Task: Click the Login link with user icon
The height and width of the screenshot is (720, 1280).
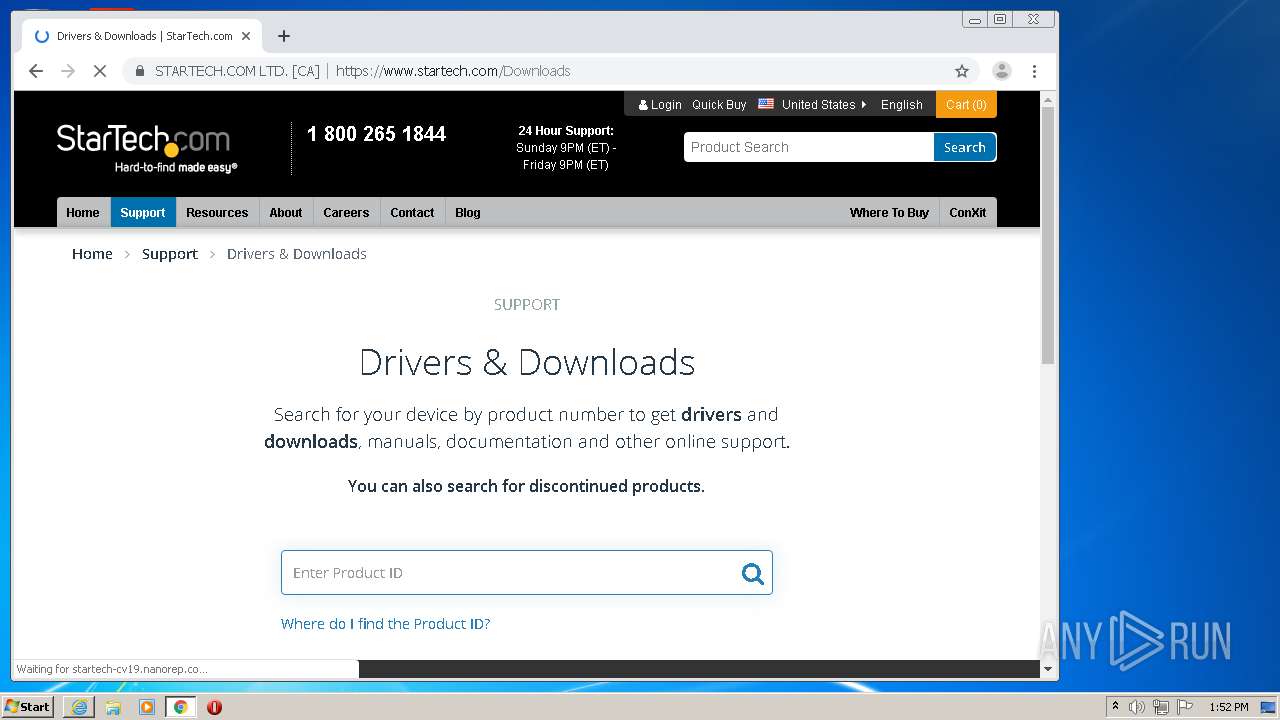Action: [x=660, y=105]
